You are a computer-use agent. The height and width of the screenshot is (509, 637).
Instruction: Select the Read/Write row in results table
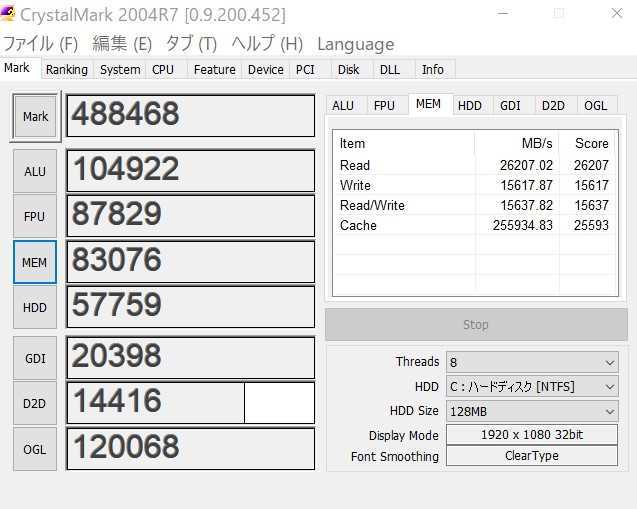pos(475,205)
